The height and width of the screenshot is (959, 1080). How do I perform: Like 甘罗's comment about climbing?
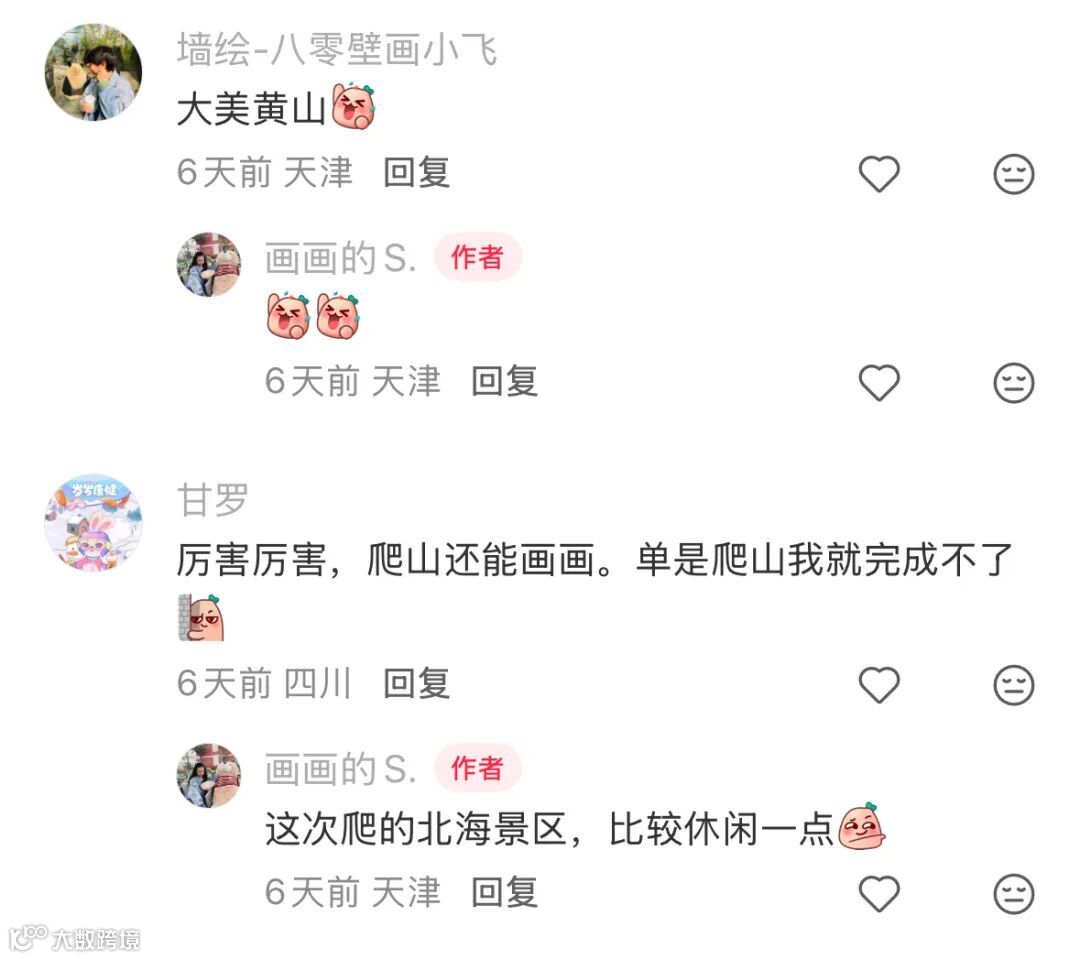(879, 685)
